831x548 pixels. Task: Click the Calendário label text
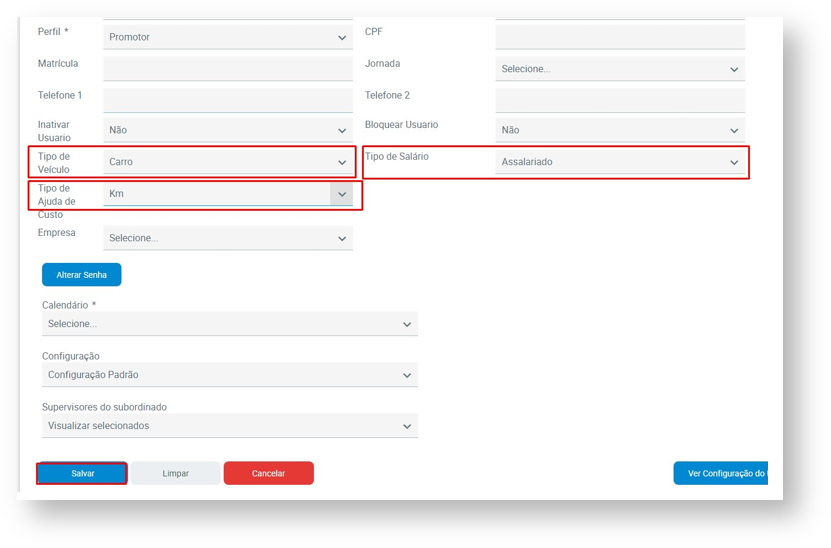(x=69, y=305)
